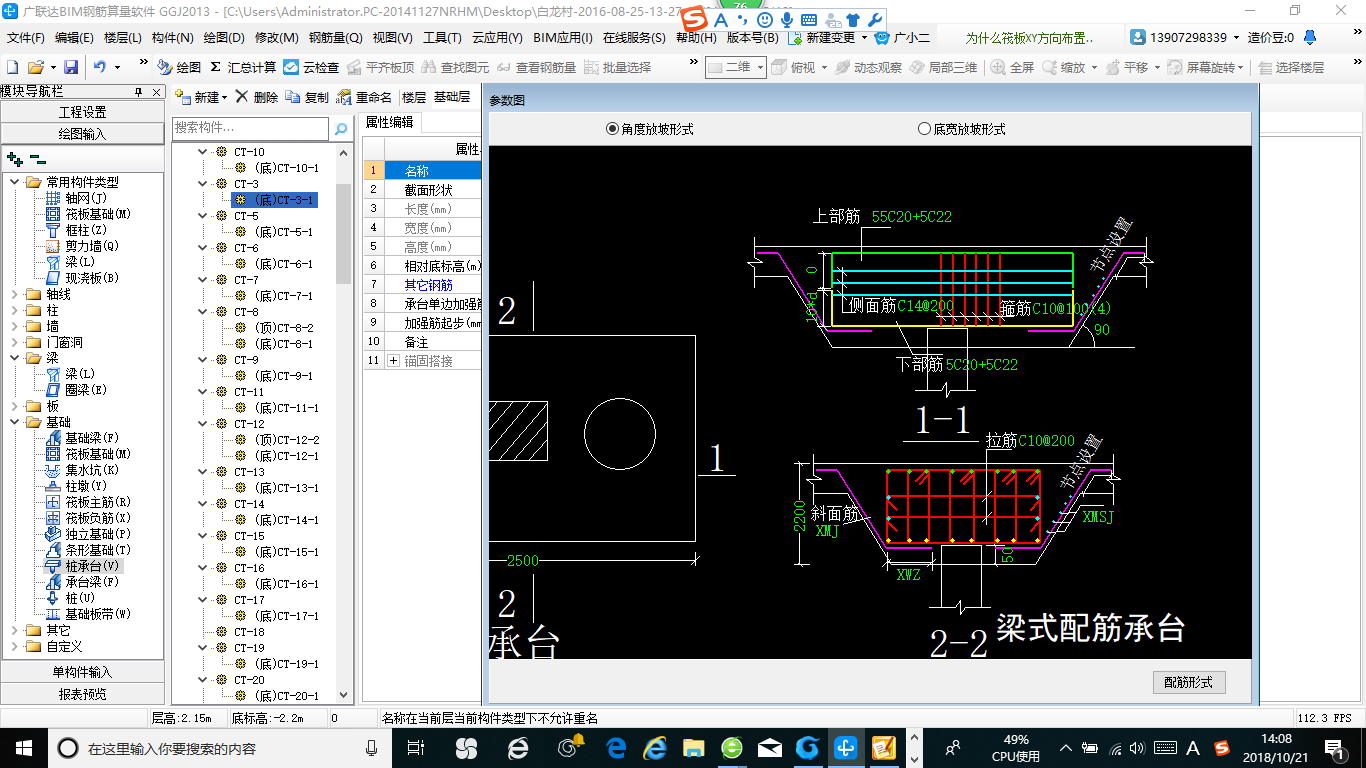Open the 为什么筏板XY方向布置 help link
The height and width of the screenshot is (768, 1366).
click(x=1029, y=37)
